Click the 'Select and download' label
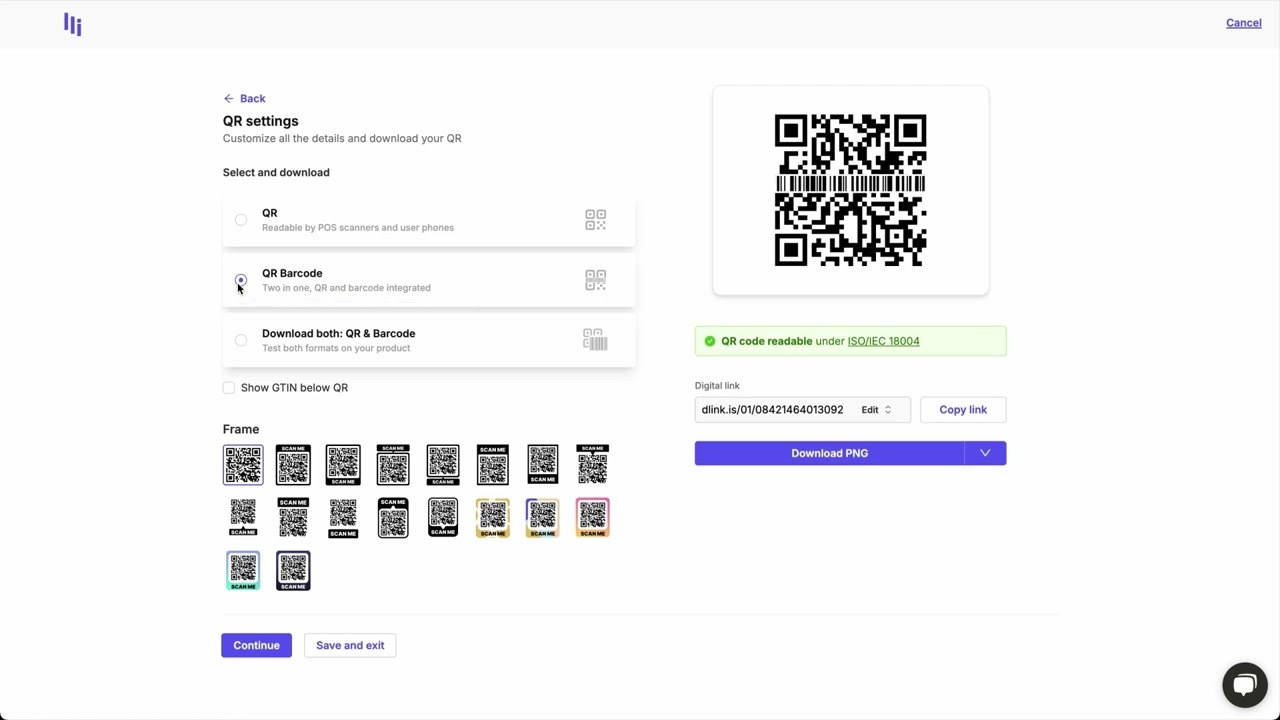Screen dimensions: 1280x720 pos(276,172)
